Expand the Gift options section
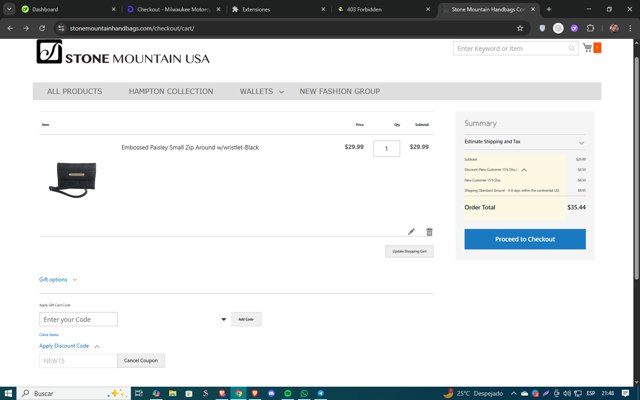Image resolution: width=640 pixels, height=400 pixels. click(x=58, y=280)
